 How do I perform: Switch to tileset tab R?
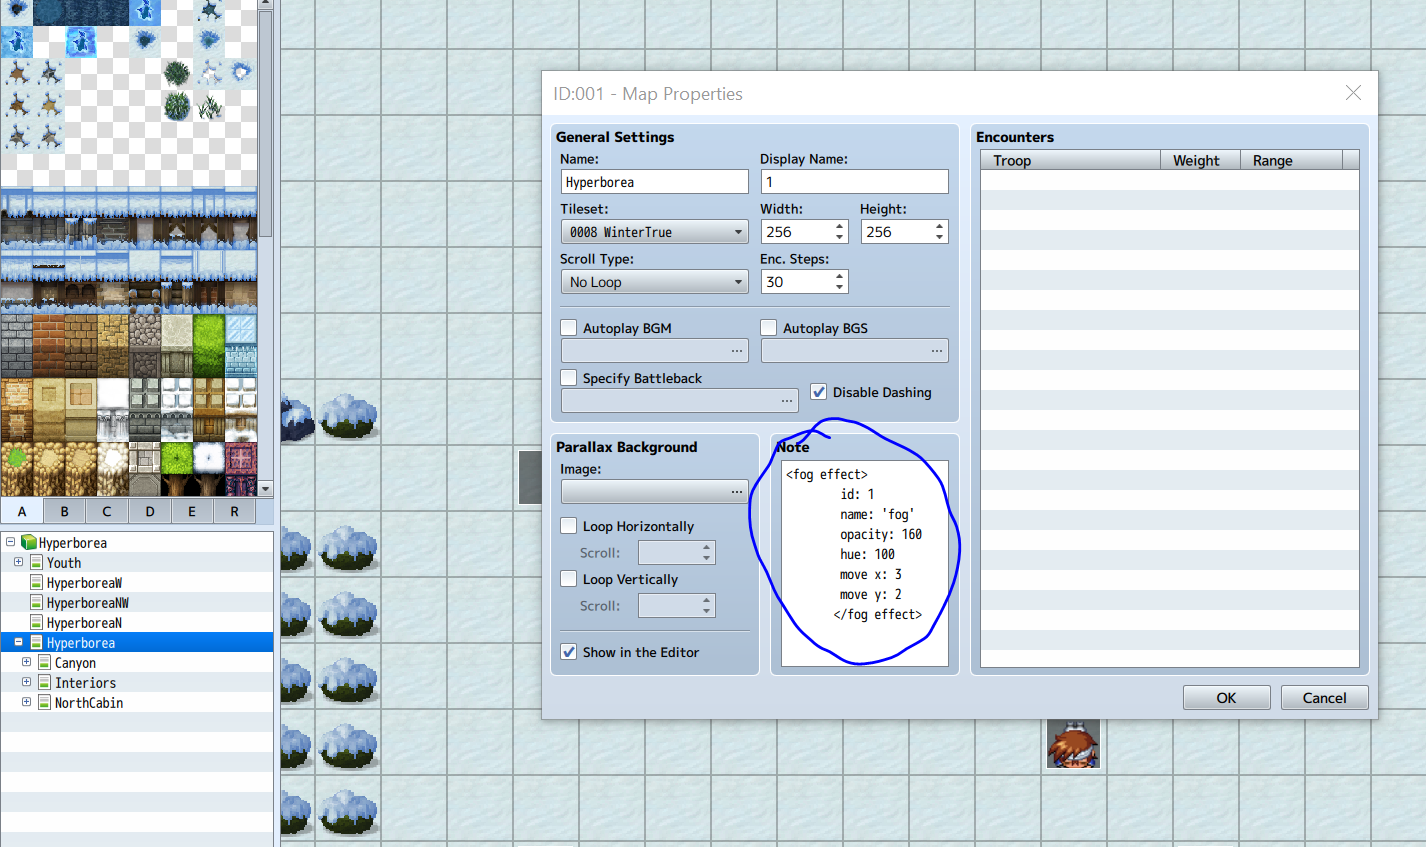(234, 511)
